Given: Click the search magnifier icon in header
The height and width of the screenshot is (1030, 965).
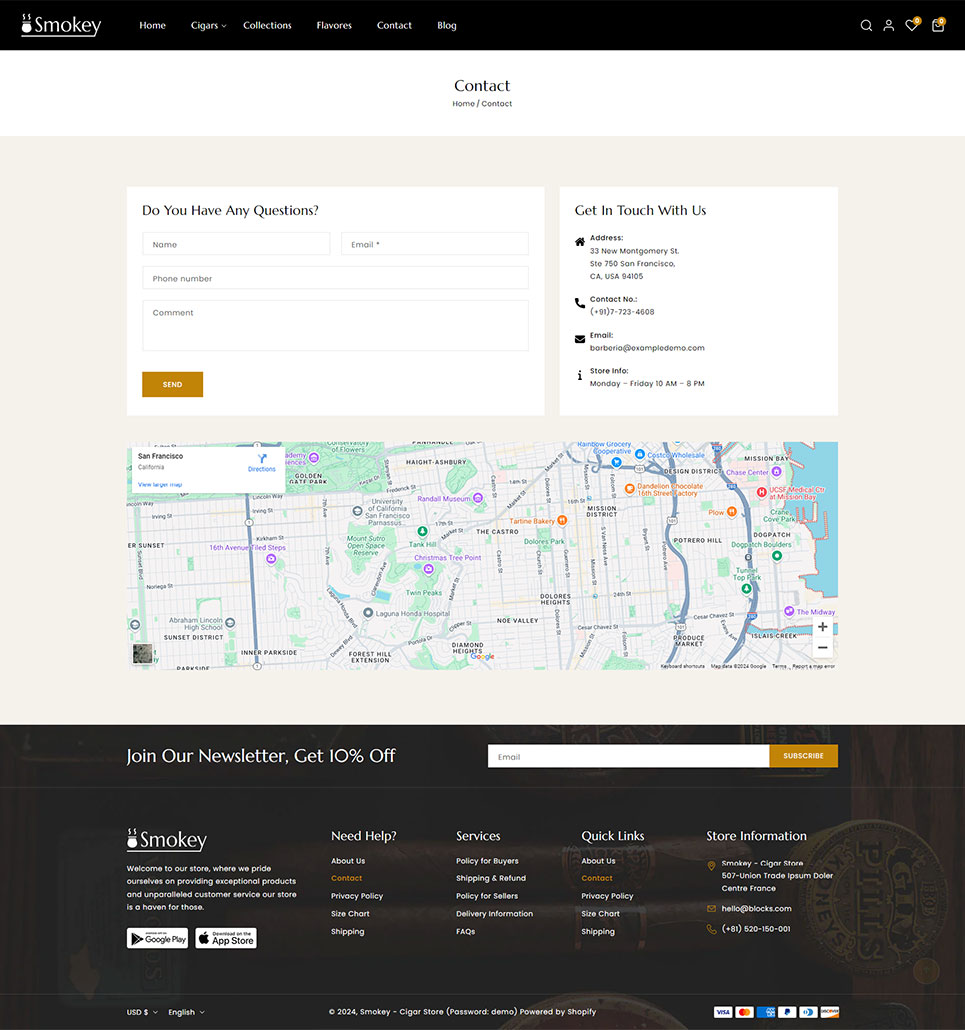Looking at the screenshot, I should (x=866, y=26).
